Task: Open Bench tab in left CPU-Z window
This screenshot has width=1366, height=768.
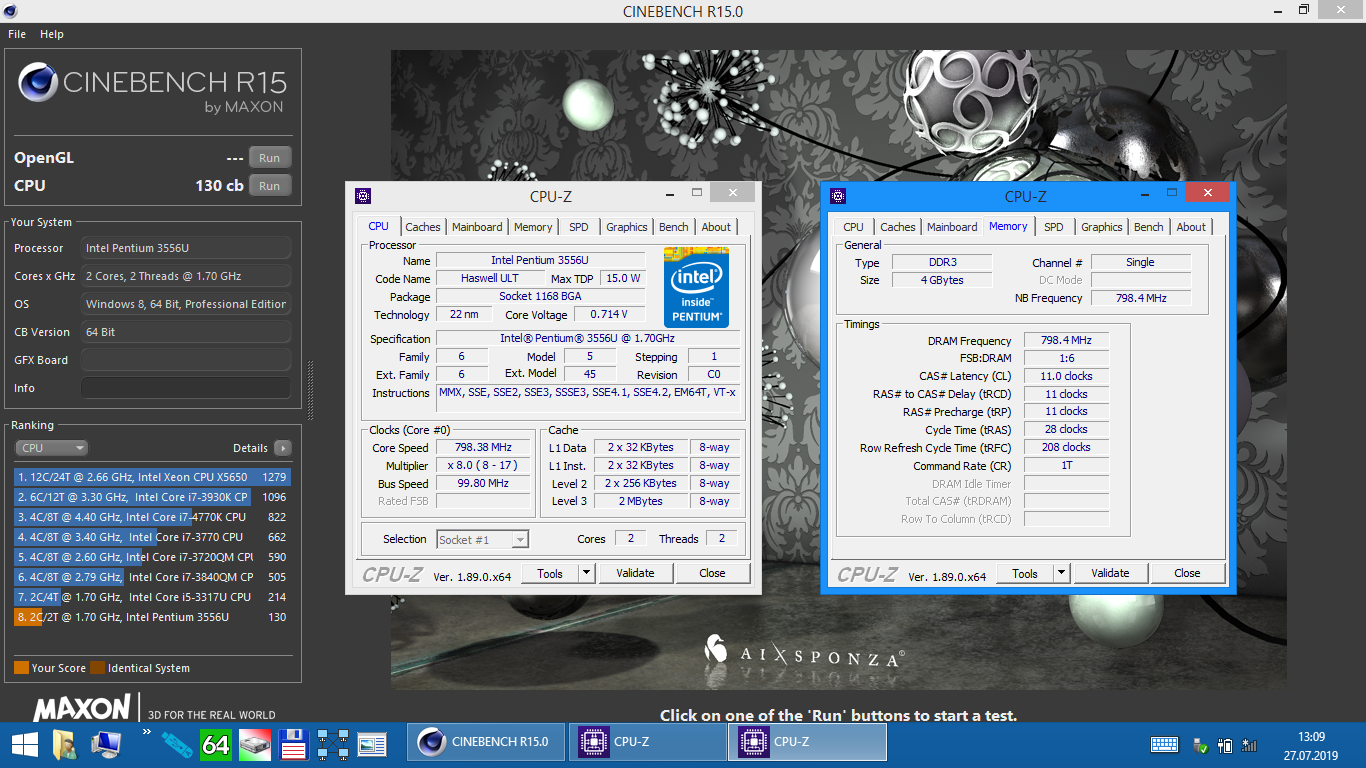Action: (674, 227)
